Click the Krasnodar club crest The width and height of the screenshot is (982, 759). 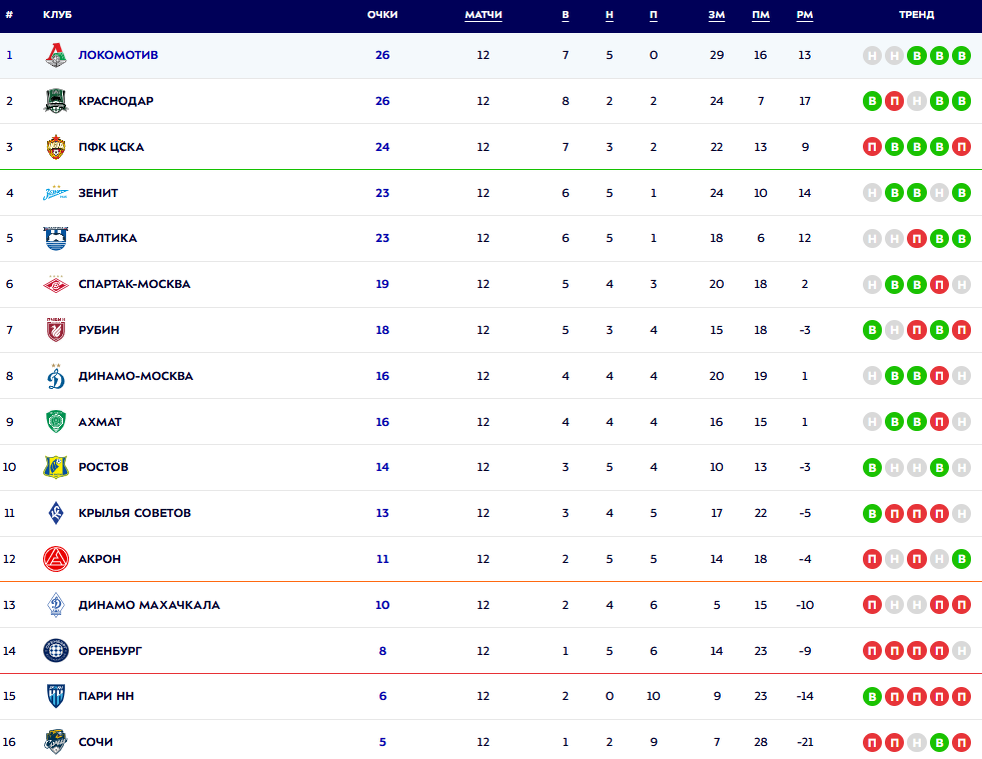[56, 101]
